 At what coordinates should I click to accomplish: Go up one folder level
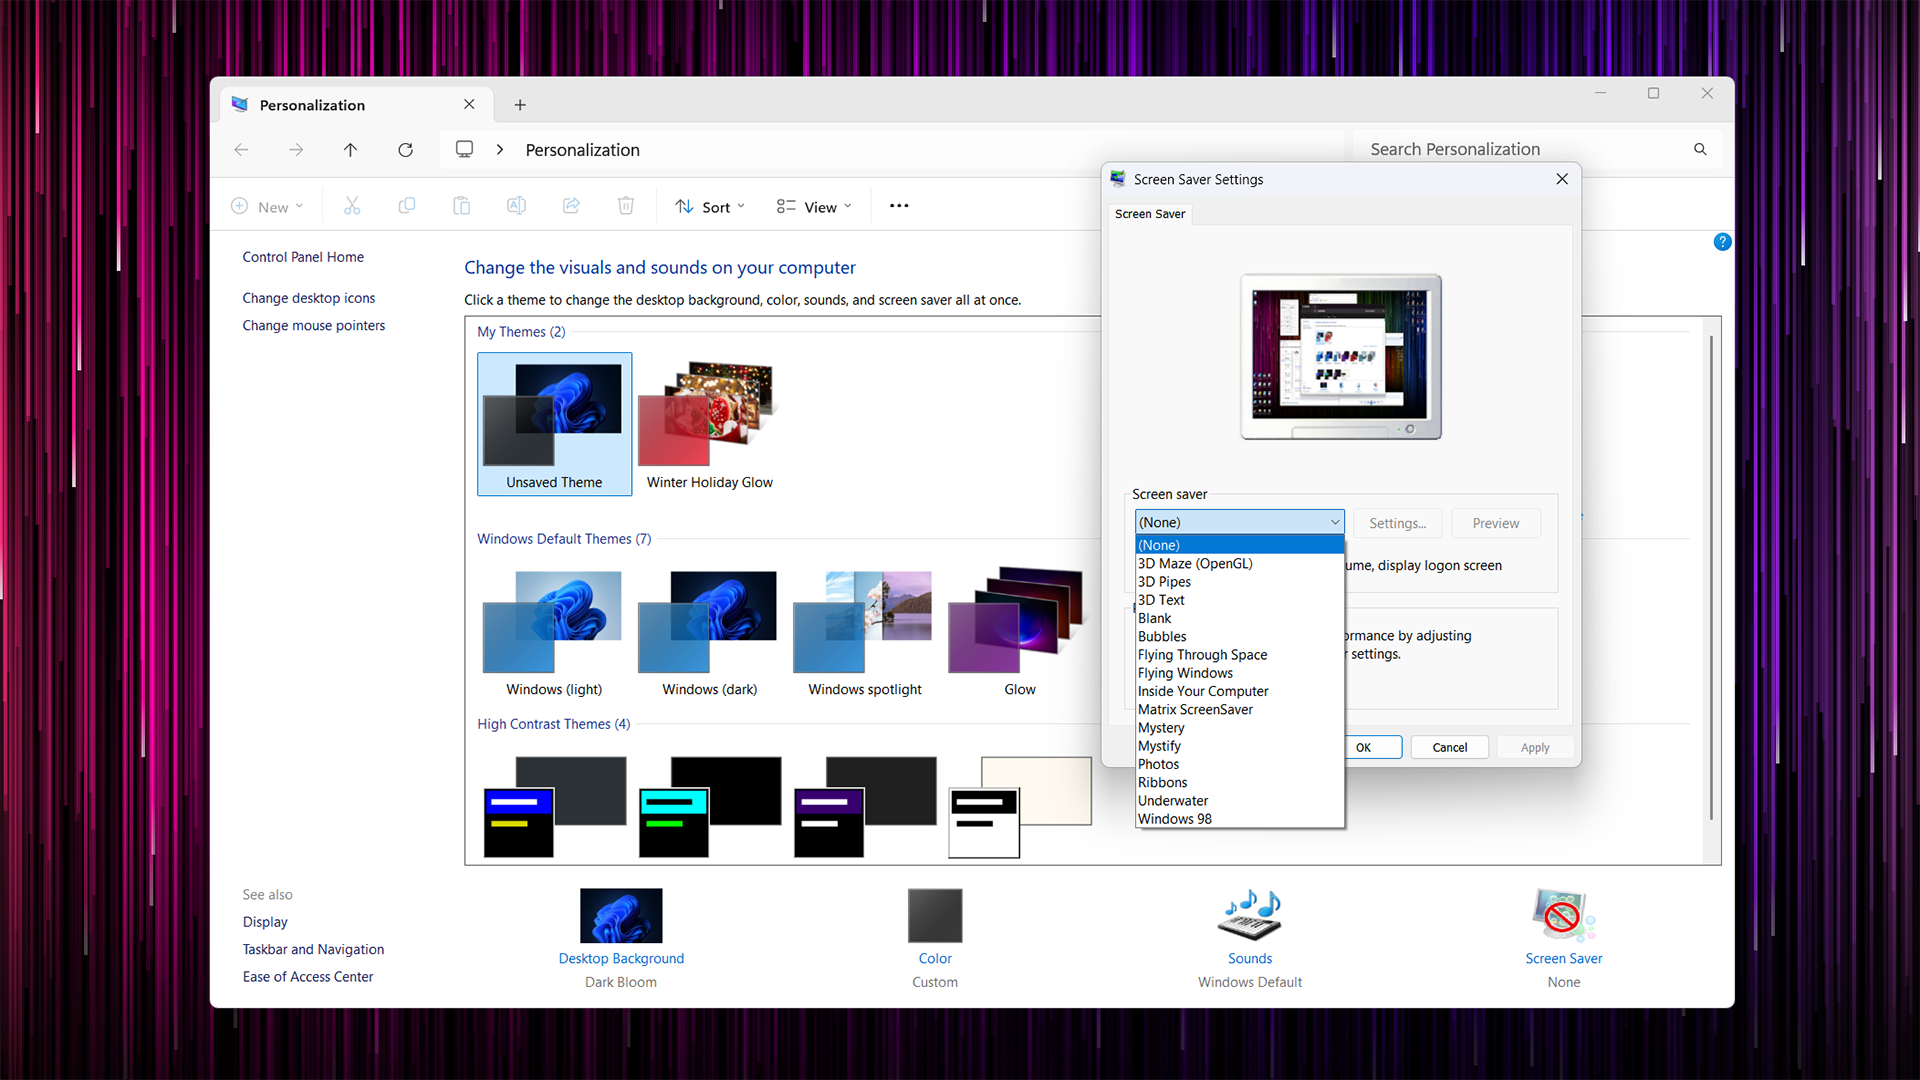350,150
